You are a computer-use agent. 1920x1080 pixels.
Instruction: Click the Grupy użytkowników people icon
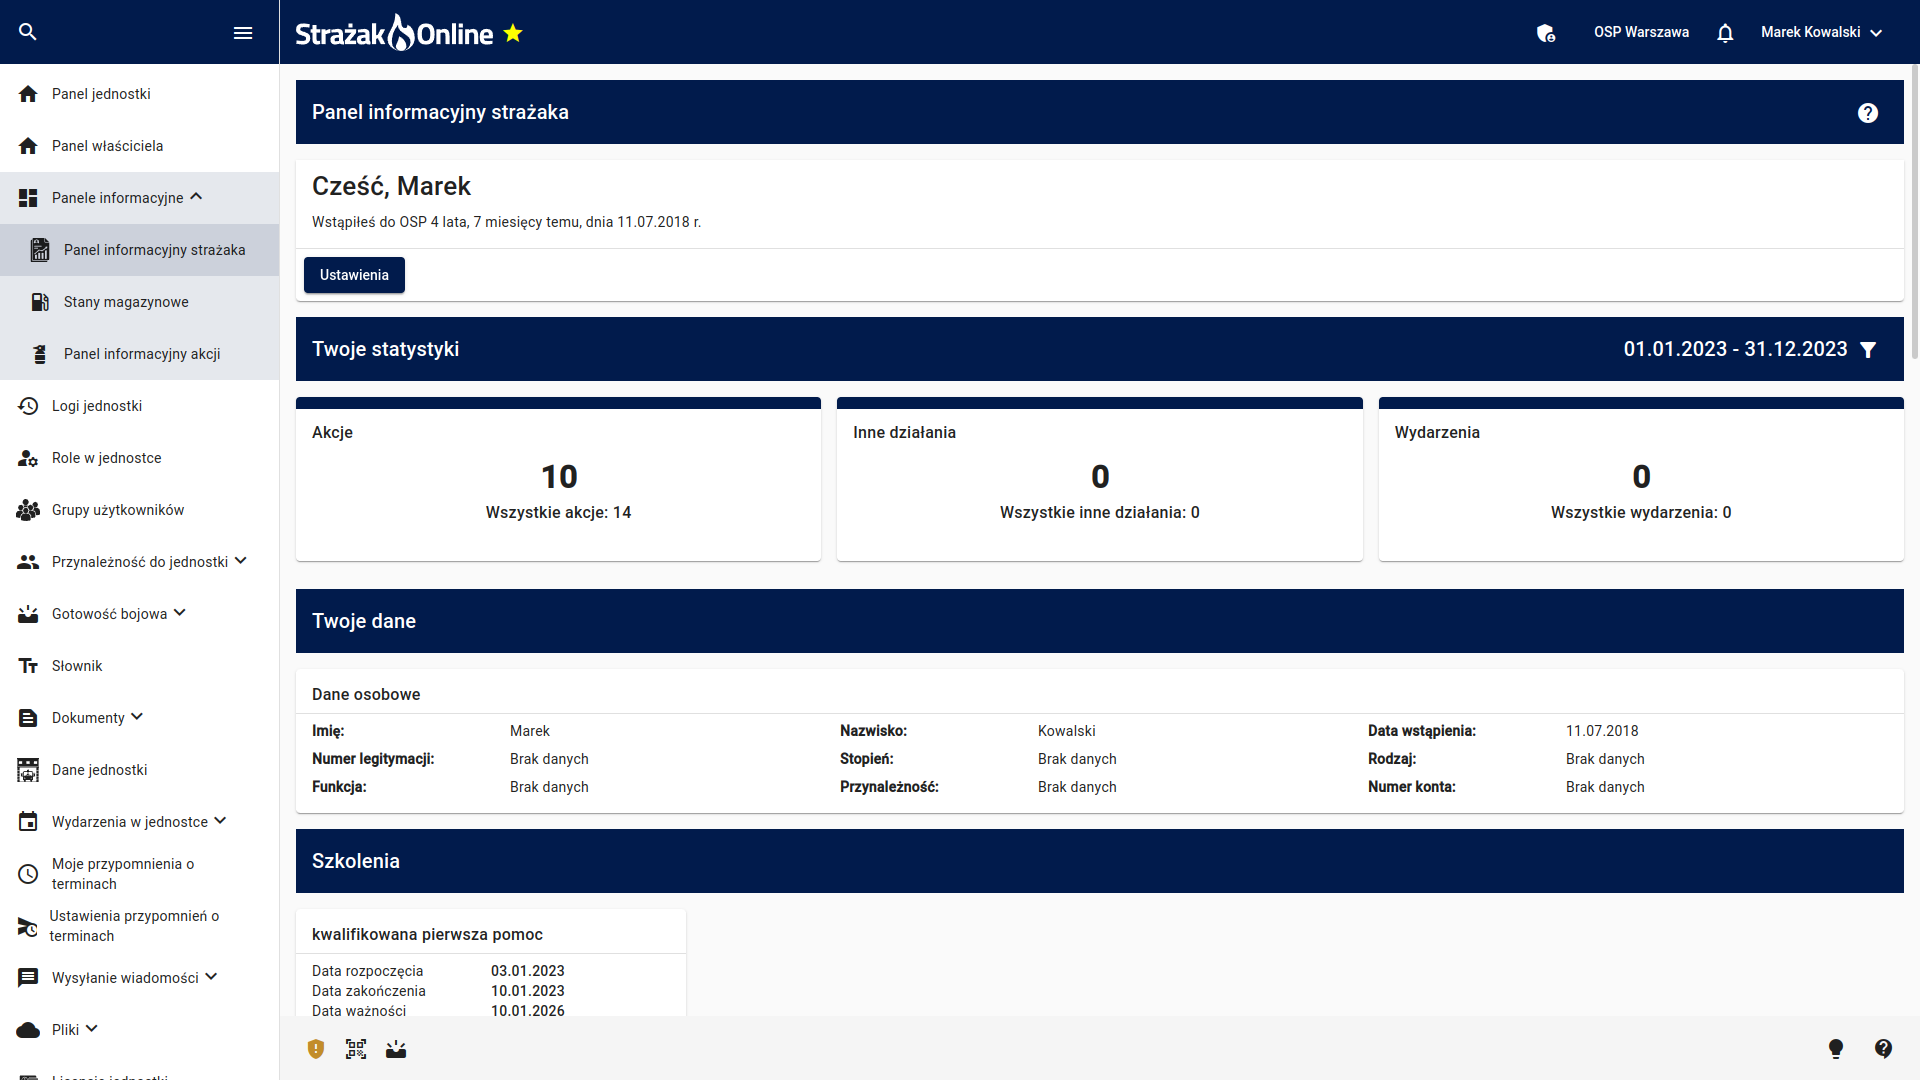point(28,510)
